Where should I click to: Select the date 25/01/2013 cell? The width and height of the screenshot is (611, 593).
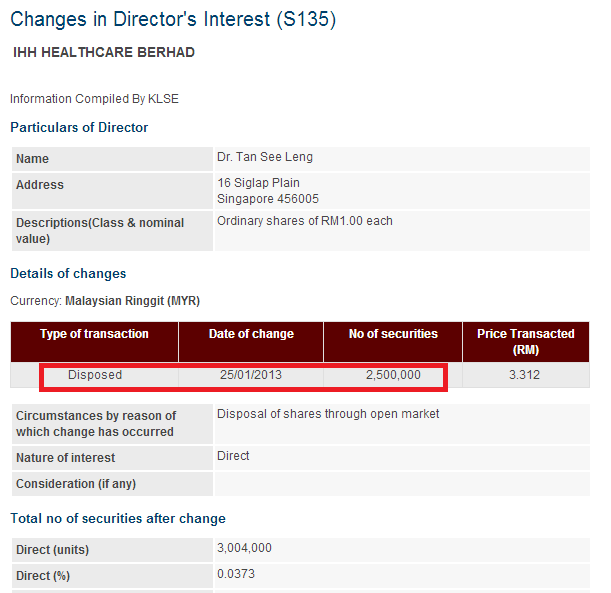pos(251,375)
